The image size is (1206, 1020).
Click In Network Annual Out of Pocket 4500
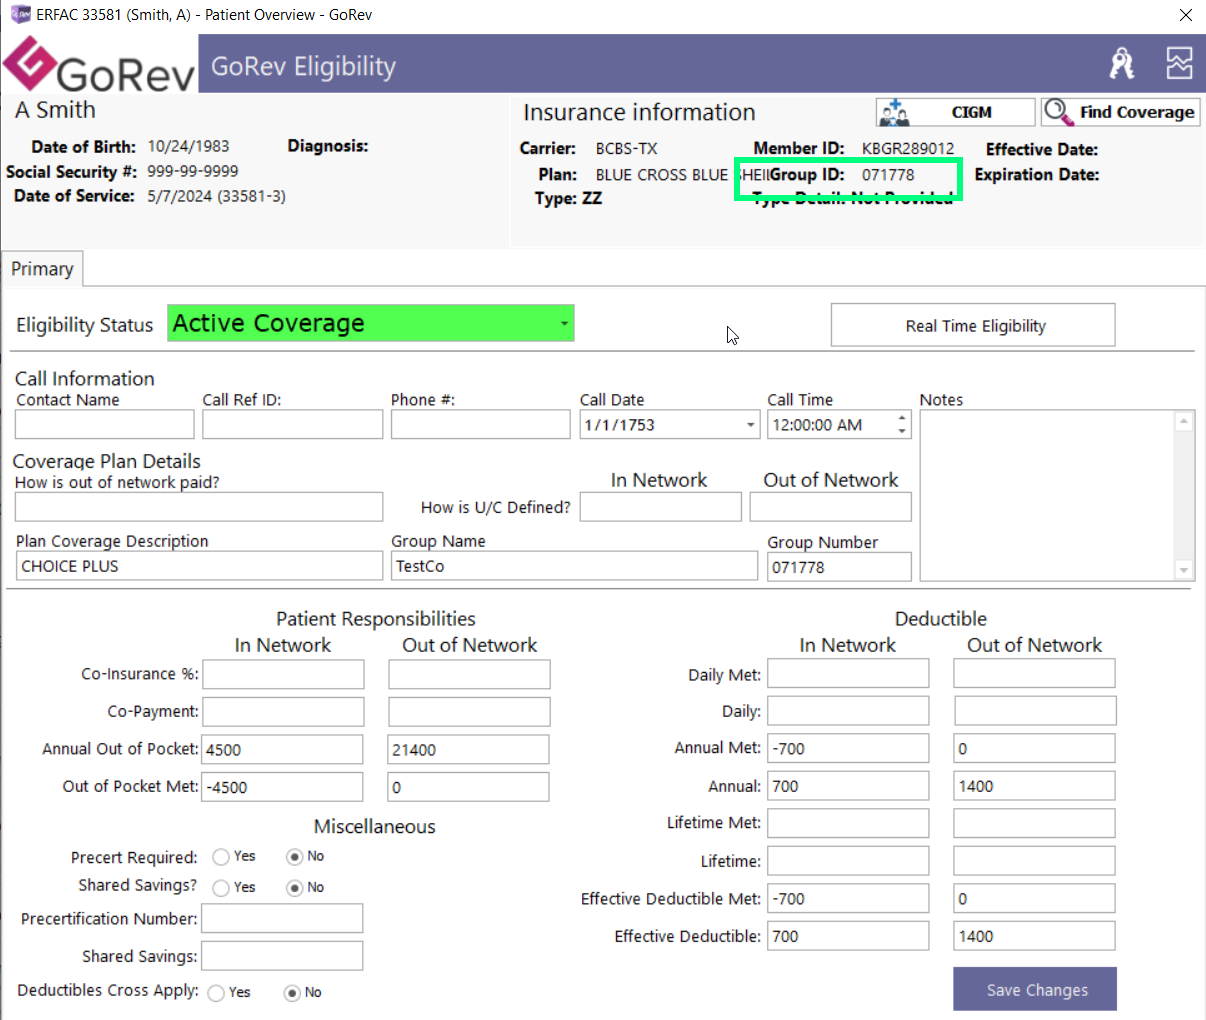(x=282, y=750)
